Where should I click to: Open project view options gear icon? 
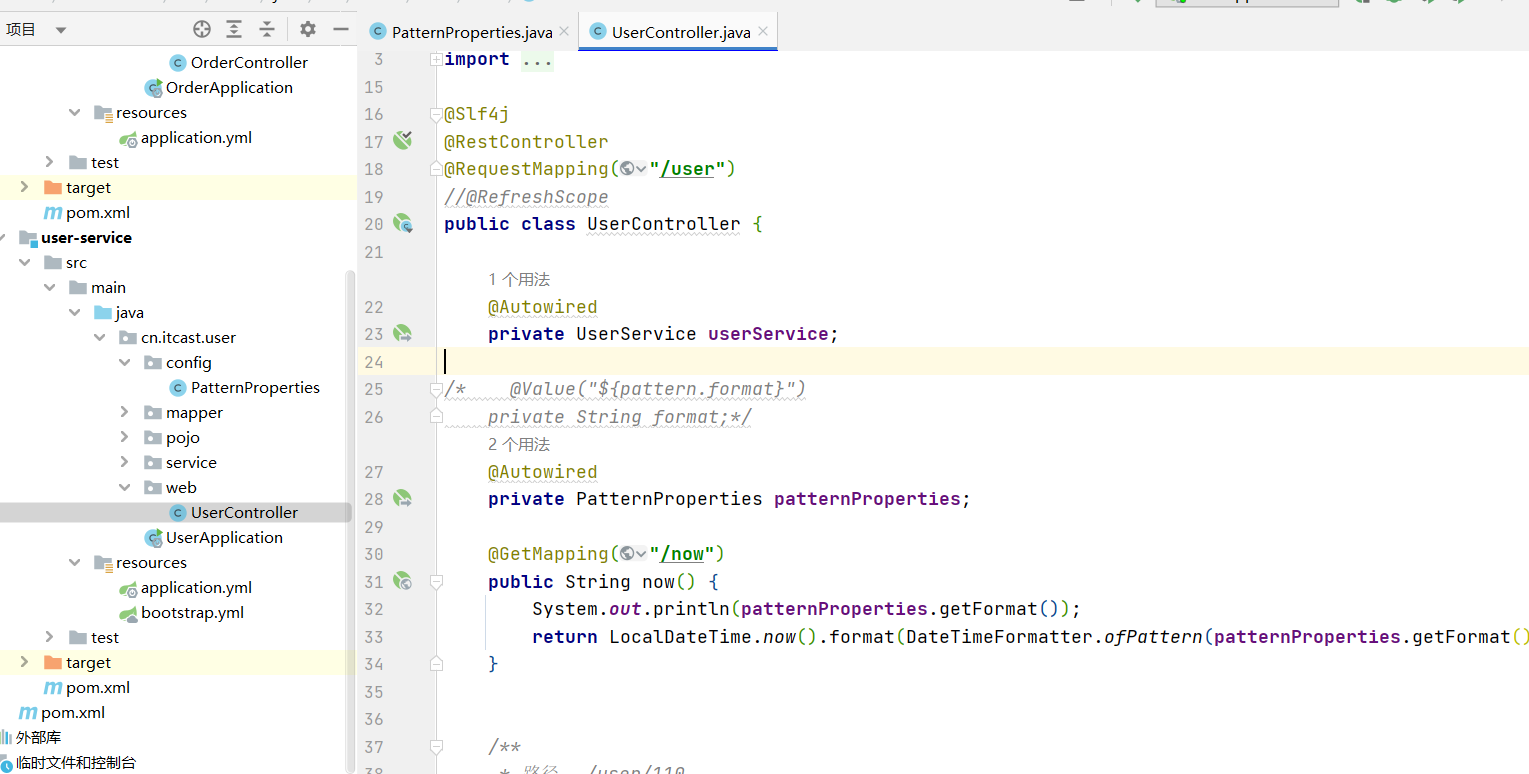(308, 29)
